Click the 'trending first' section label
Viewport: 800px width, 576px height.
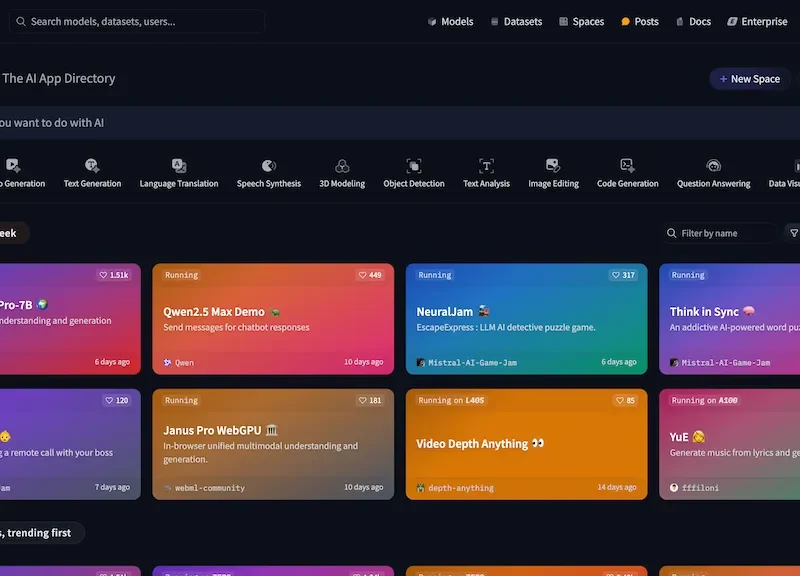tap(39, 533)
